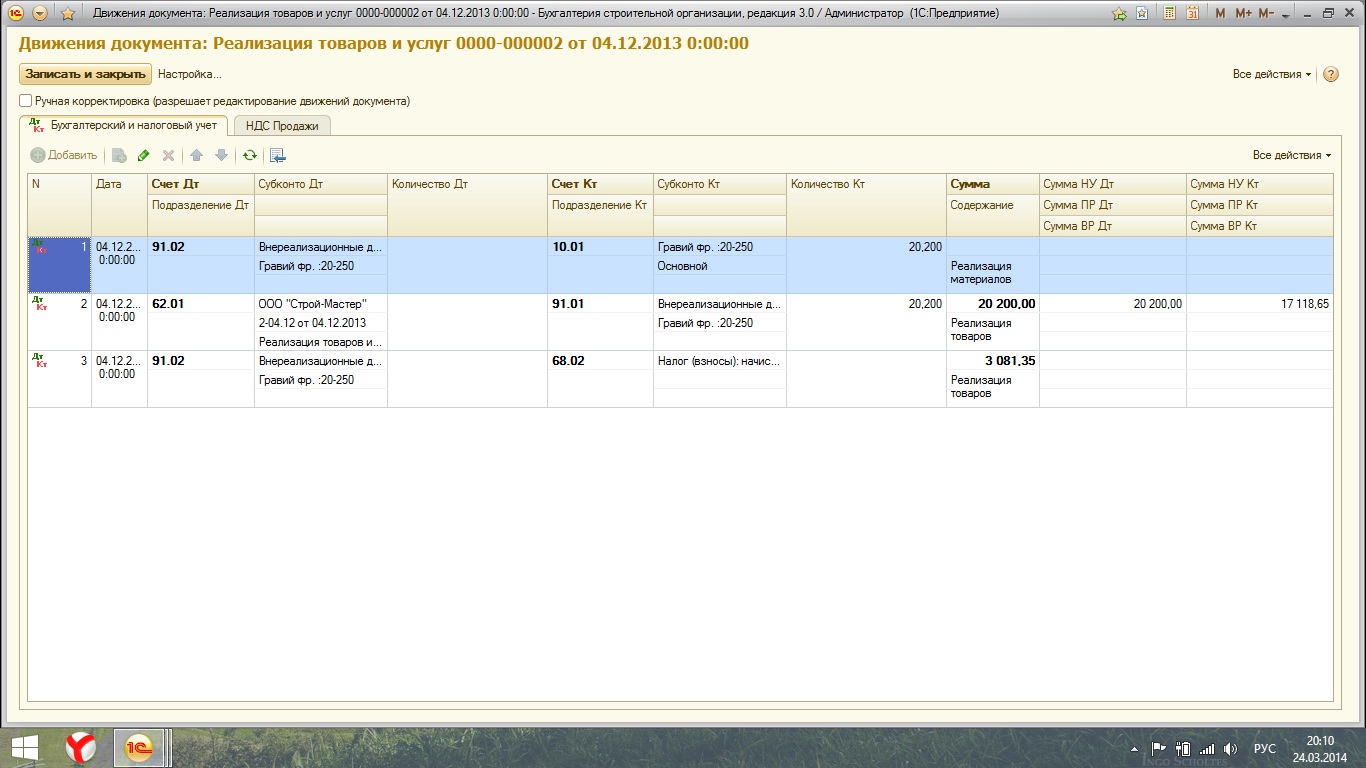Viewport: 1366px width, 768px height.
Task: Open the top Все действия dropdown menu
Action: [1272, 74]
